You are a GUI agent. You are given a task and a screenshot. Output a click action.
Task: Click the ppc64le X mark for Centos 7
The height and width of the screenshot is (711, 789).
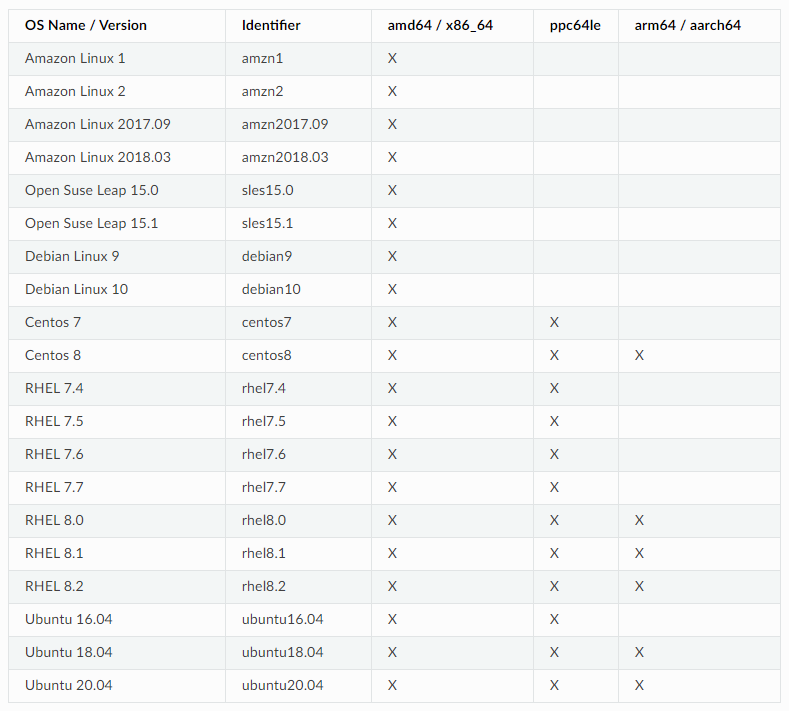[554, 322]
